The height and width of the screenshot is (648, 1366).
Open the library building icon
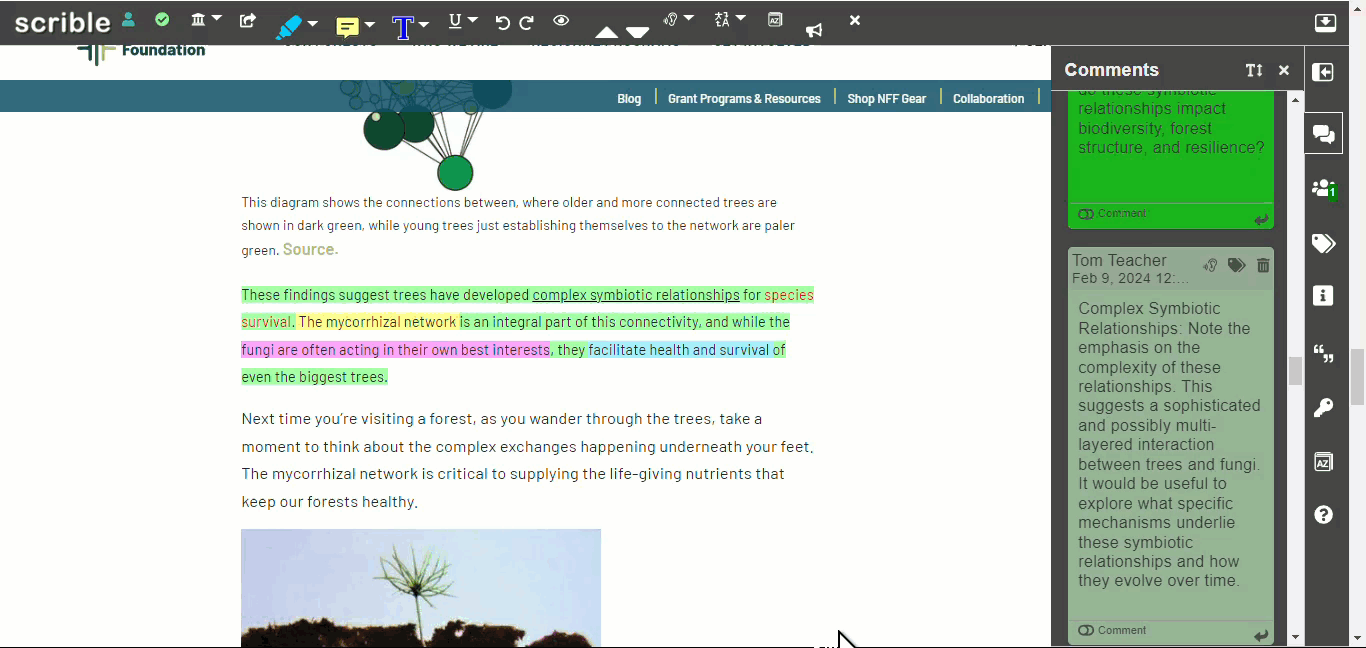[x=198, y=20]
